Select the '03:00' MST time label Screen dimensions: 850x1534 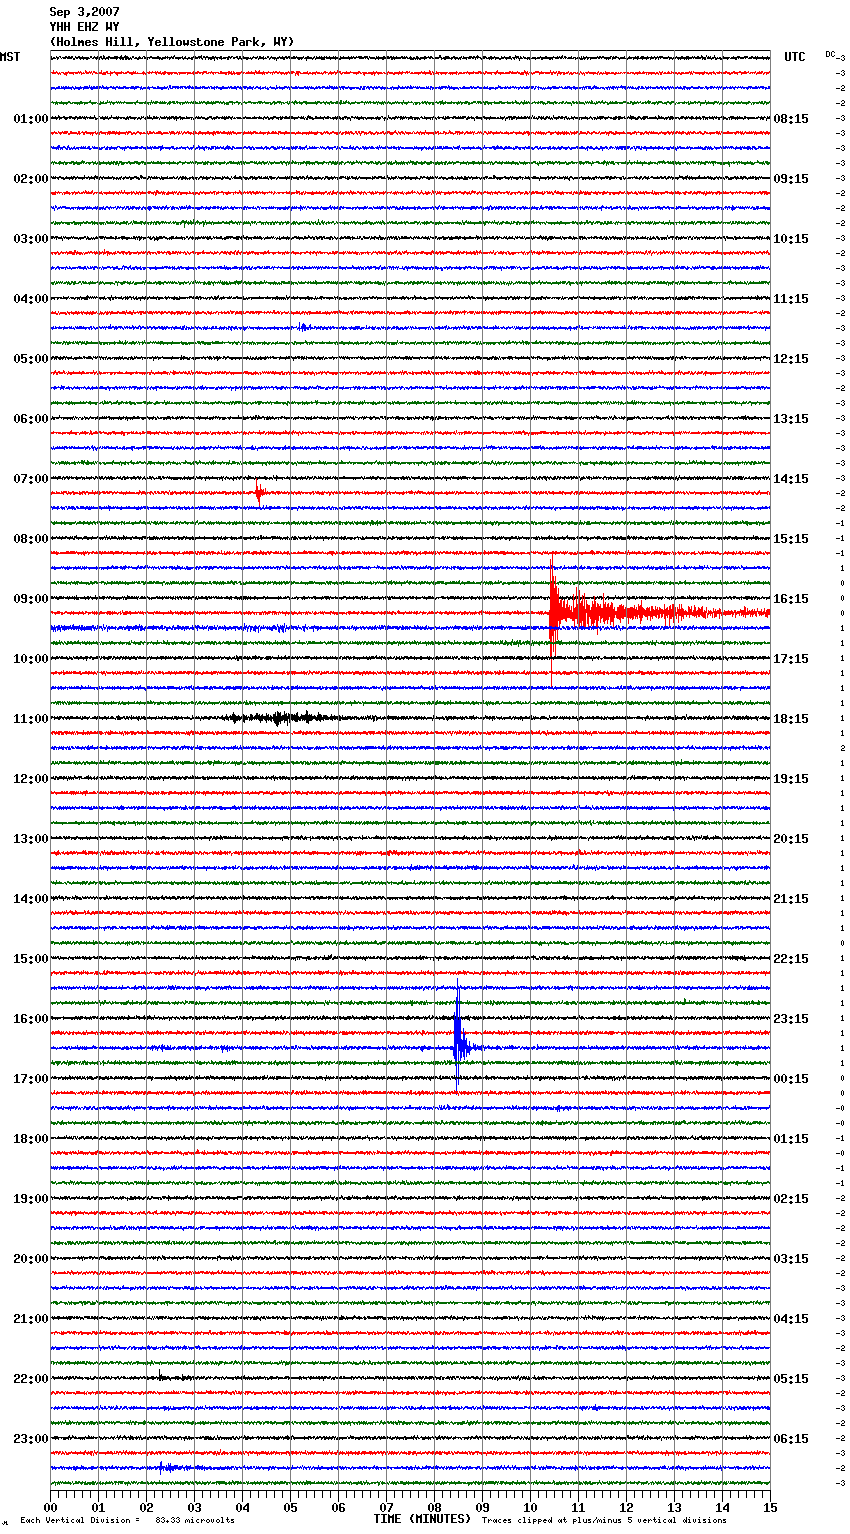coord(31,239)
